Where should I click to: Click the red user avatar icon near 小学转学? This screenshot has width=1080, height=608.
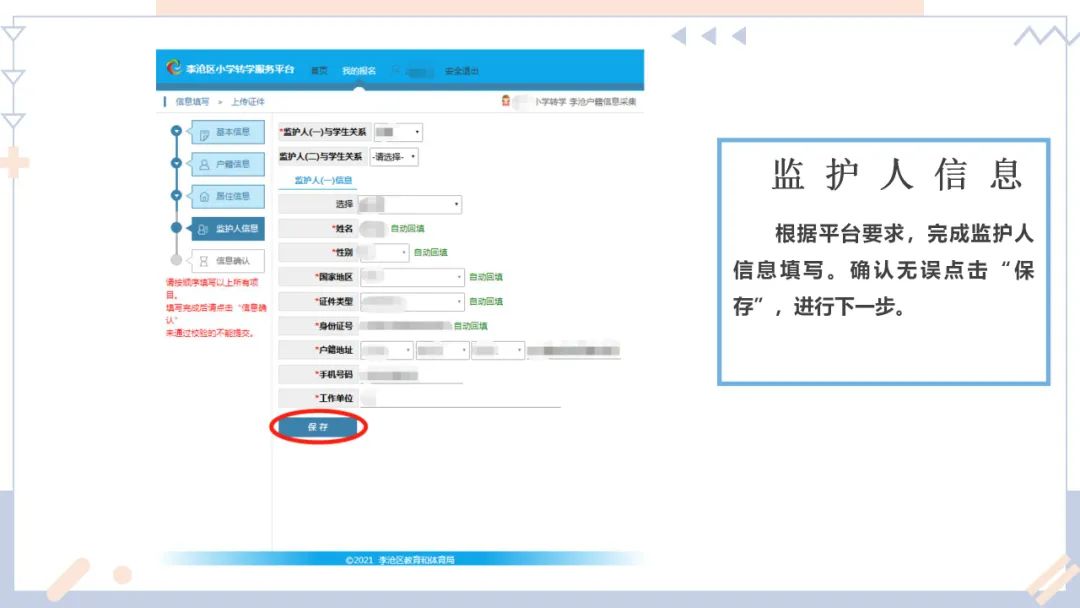click(505, 102)
